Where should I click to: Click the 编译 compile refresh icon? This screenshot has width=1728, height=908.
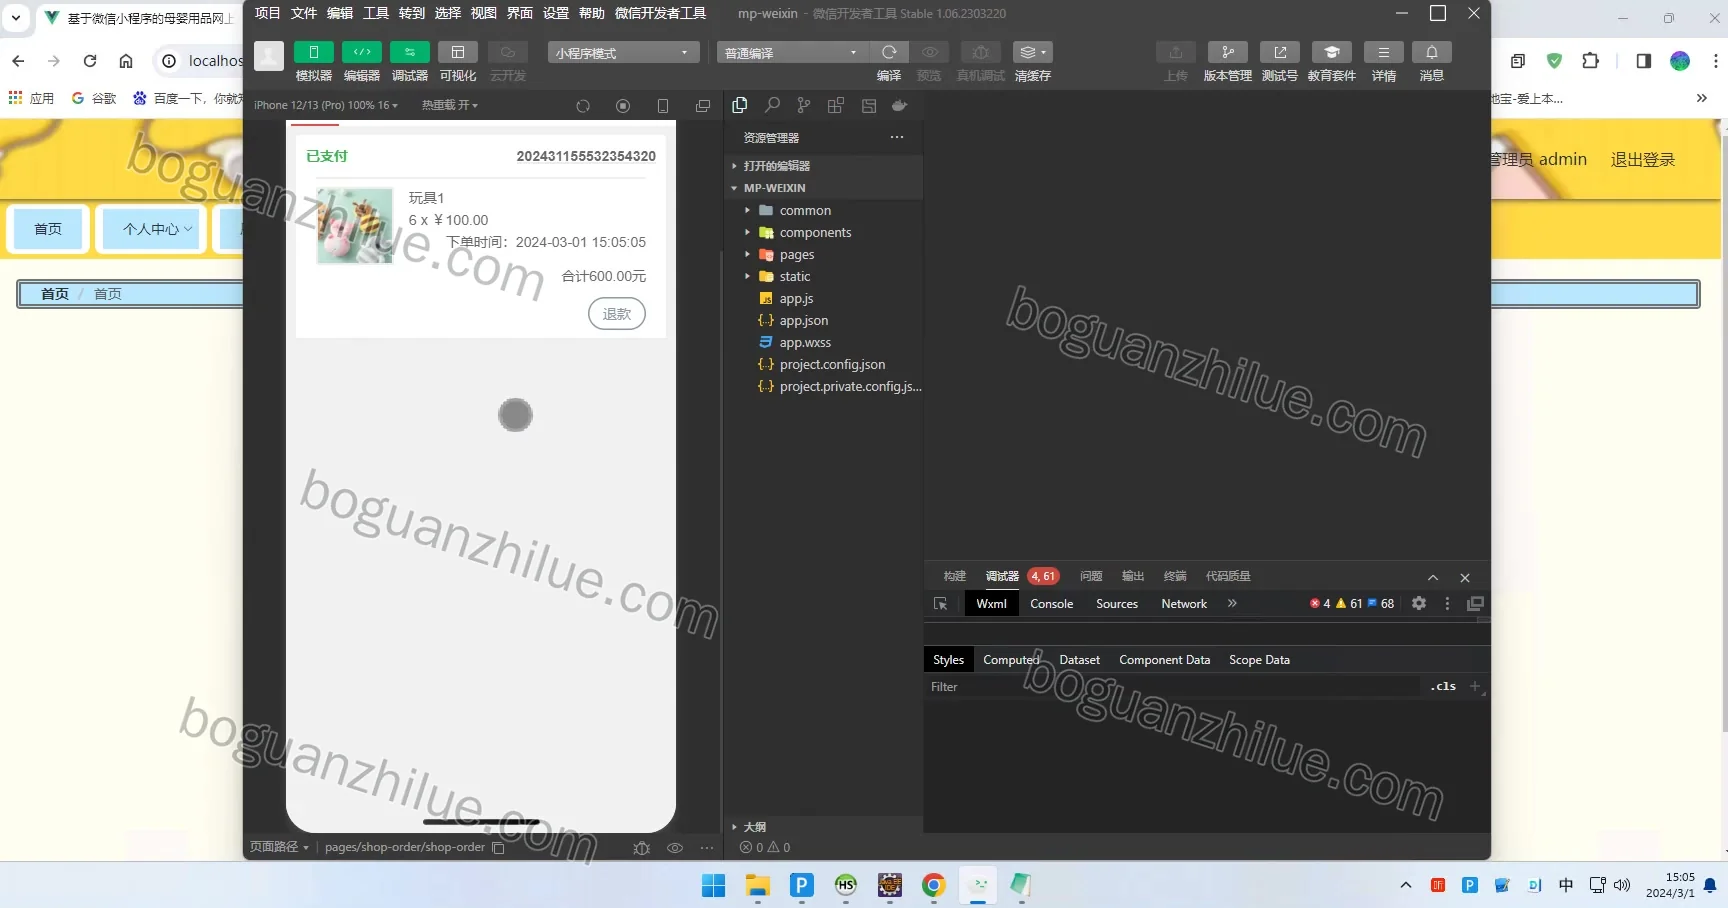(x=889, y=52)
